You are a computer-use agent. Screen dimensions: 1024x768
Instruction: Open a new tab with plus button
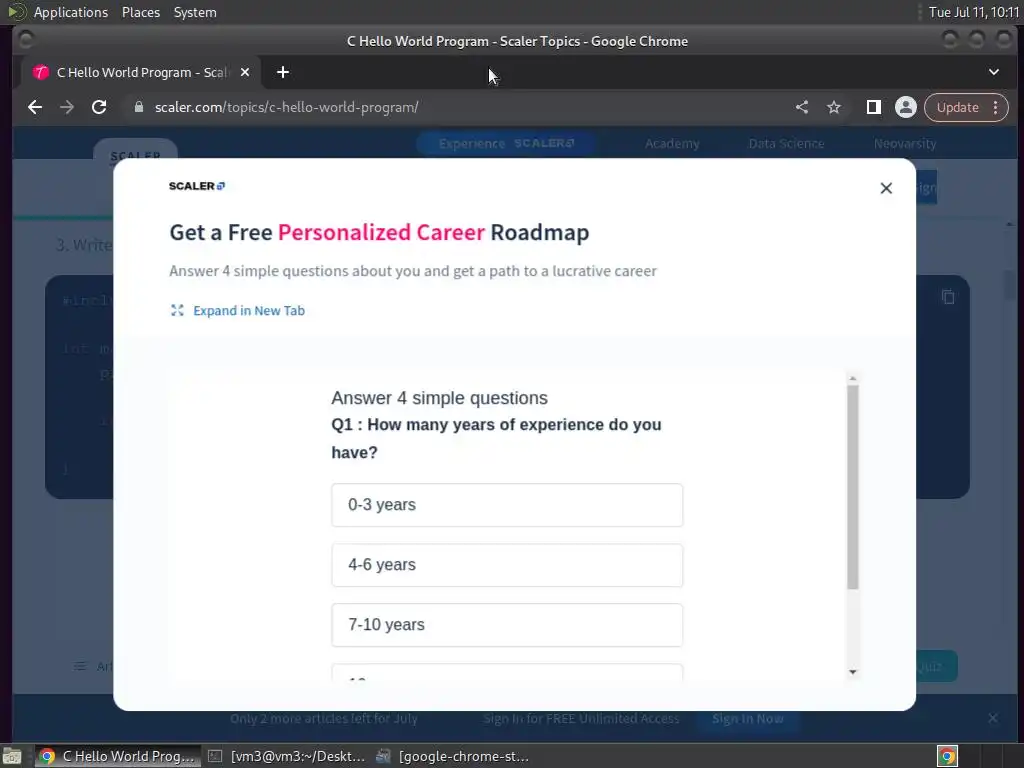pyautogui.click(x=283, y=72)
